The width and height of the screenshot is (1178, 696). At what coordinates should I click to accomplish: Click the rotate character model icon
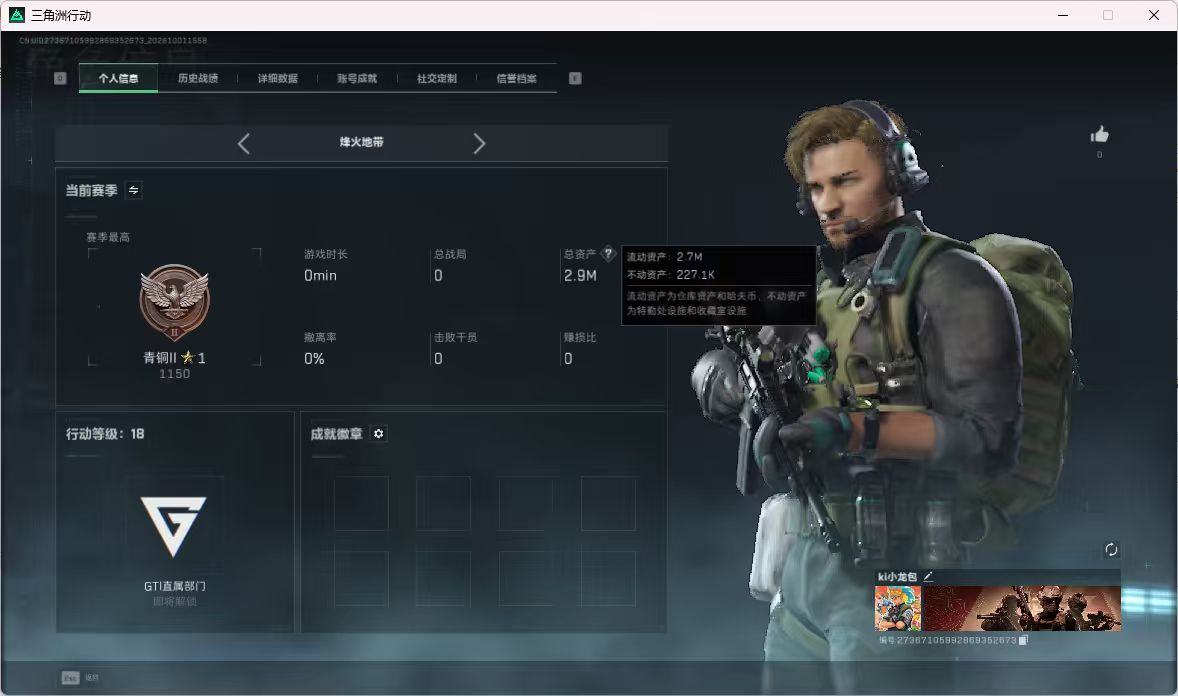tap(1111, 549)
